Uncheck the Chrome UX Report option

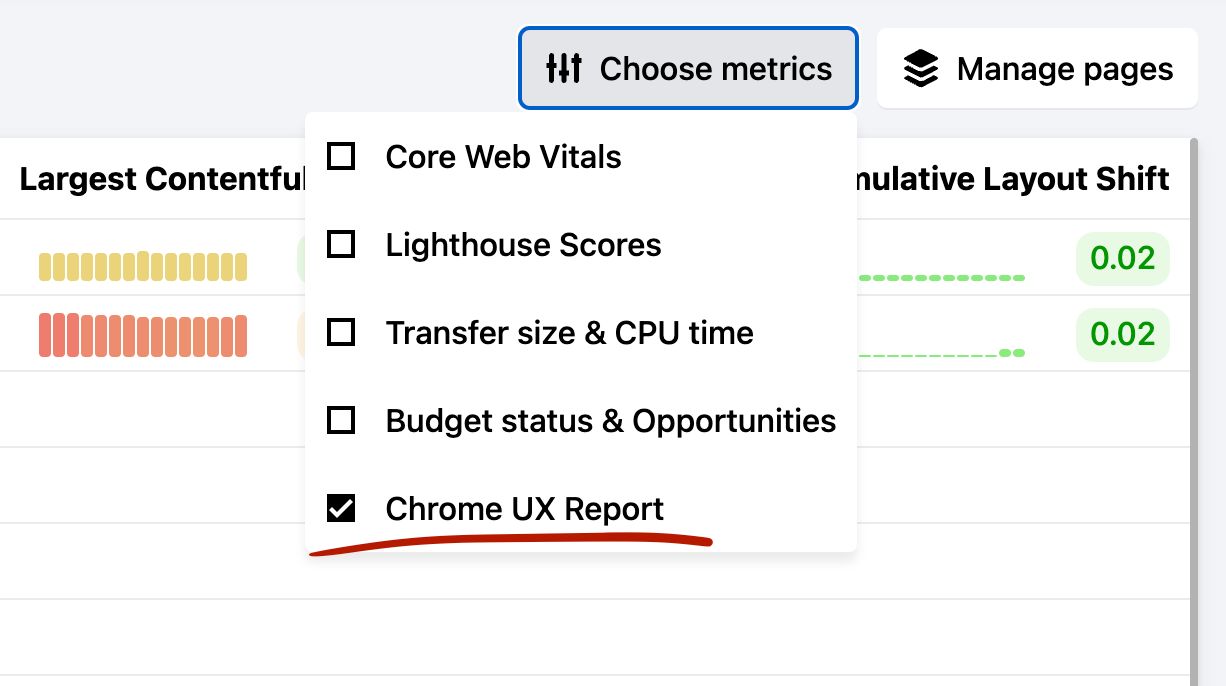341,508
